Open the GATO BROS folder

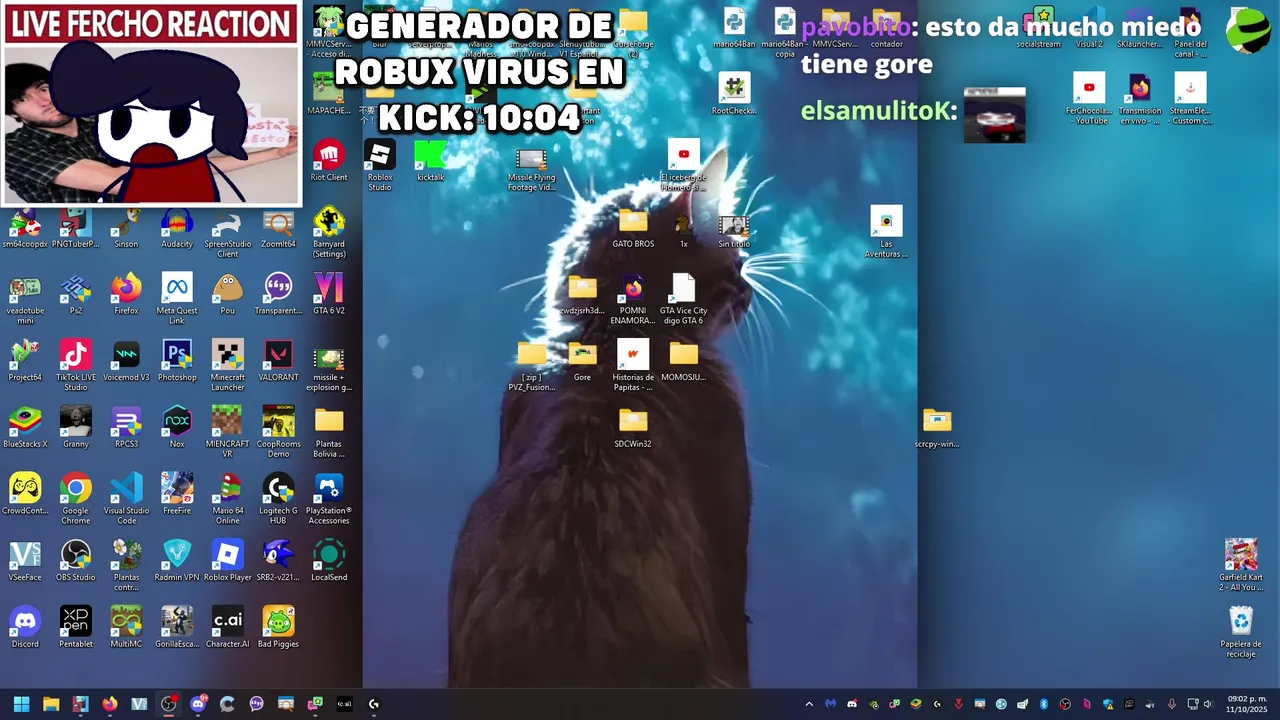point(633,228)
